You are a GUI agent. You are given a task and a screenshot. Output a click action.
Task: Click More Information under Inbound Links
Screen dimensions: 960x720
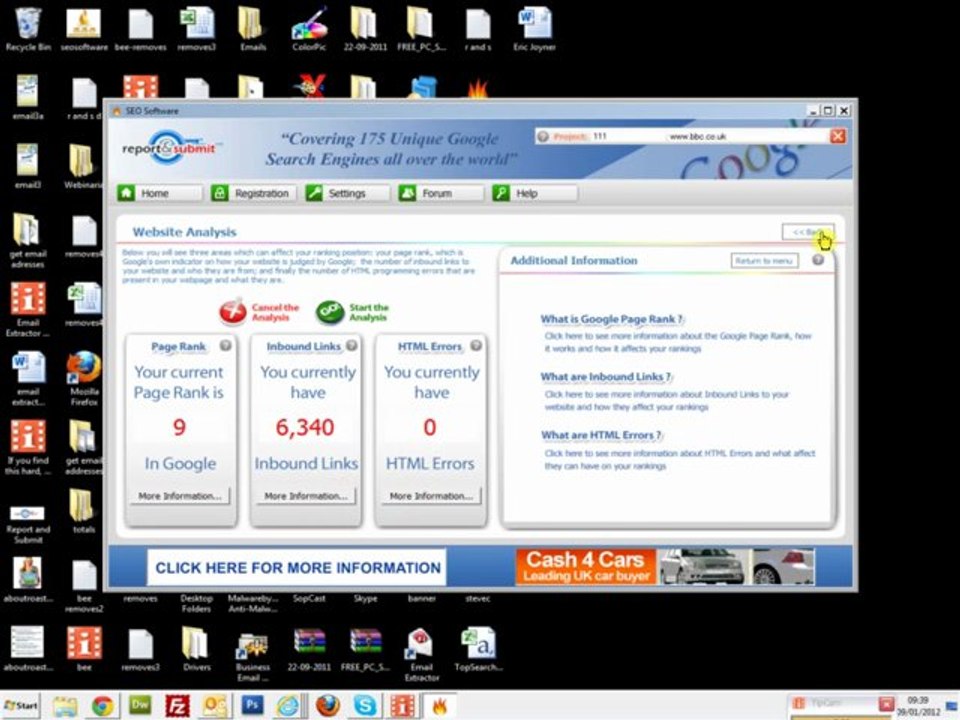306,496
